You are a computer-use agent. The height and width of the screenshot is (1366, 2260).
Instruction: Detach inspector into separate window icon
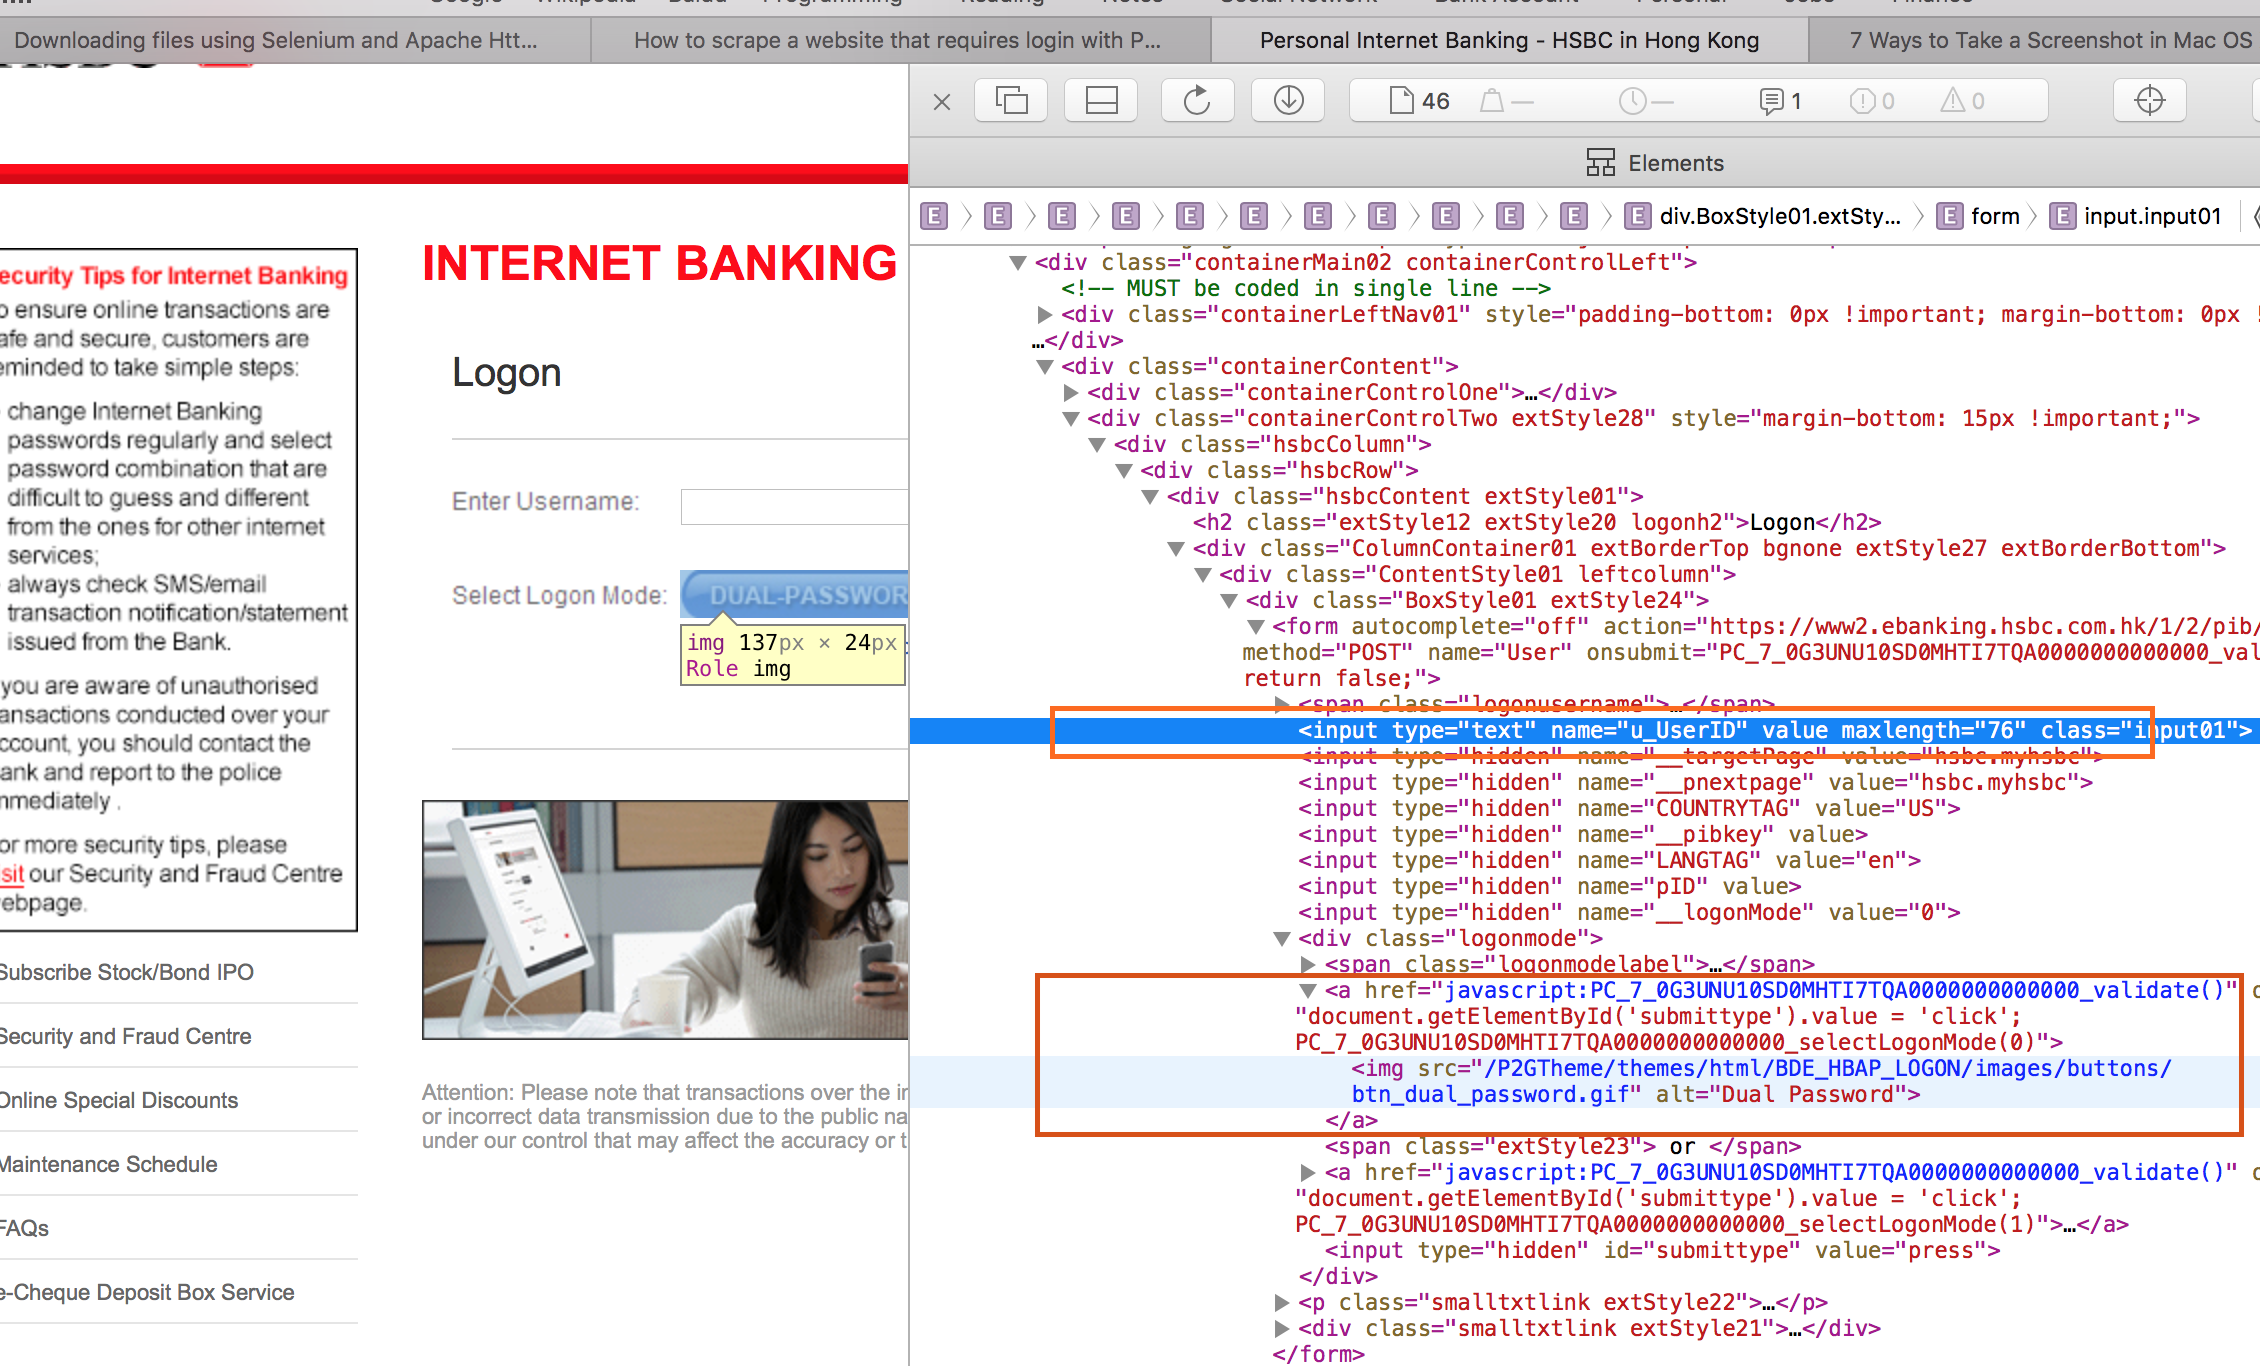pos(1011,100)
